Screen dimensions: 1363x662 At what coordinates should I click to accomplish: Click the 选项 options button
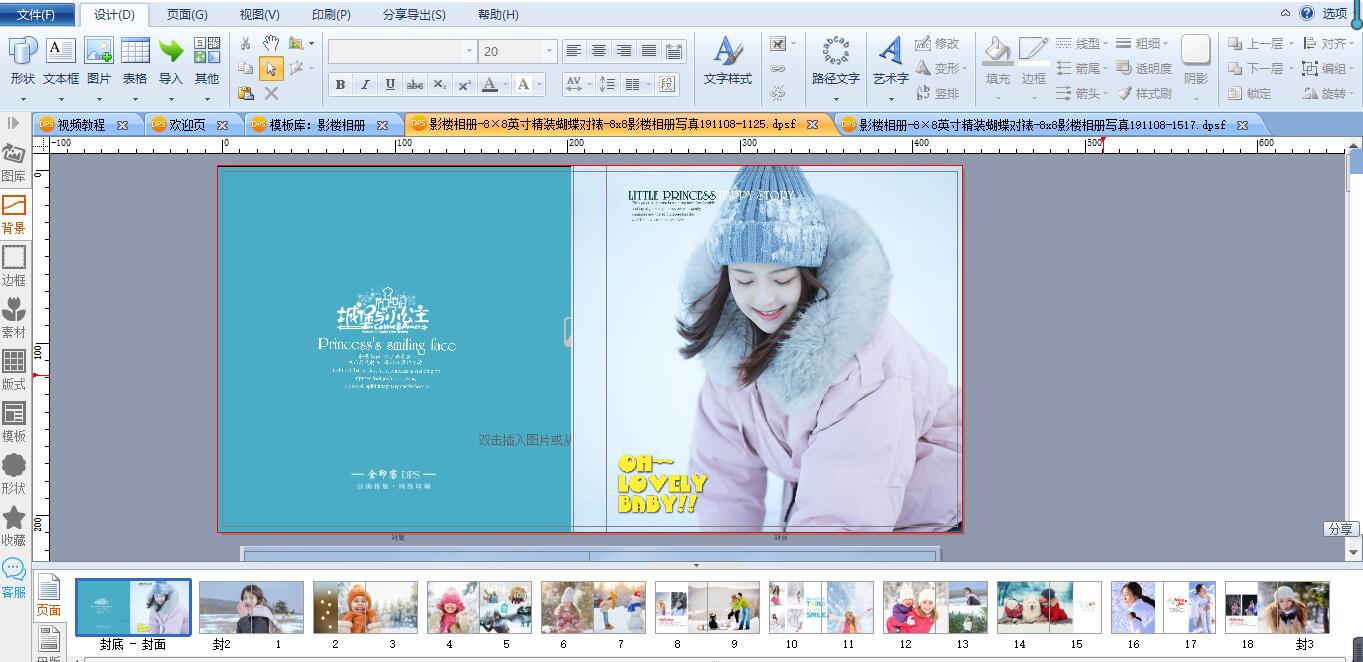[x=1334, y=13]
